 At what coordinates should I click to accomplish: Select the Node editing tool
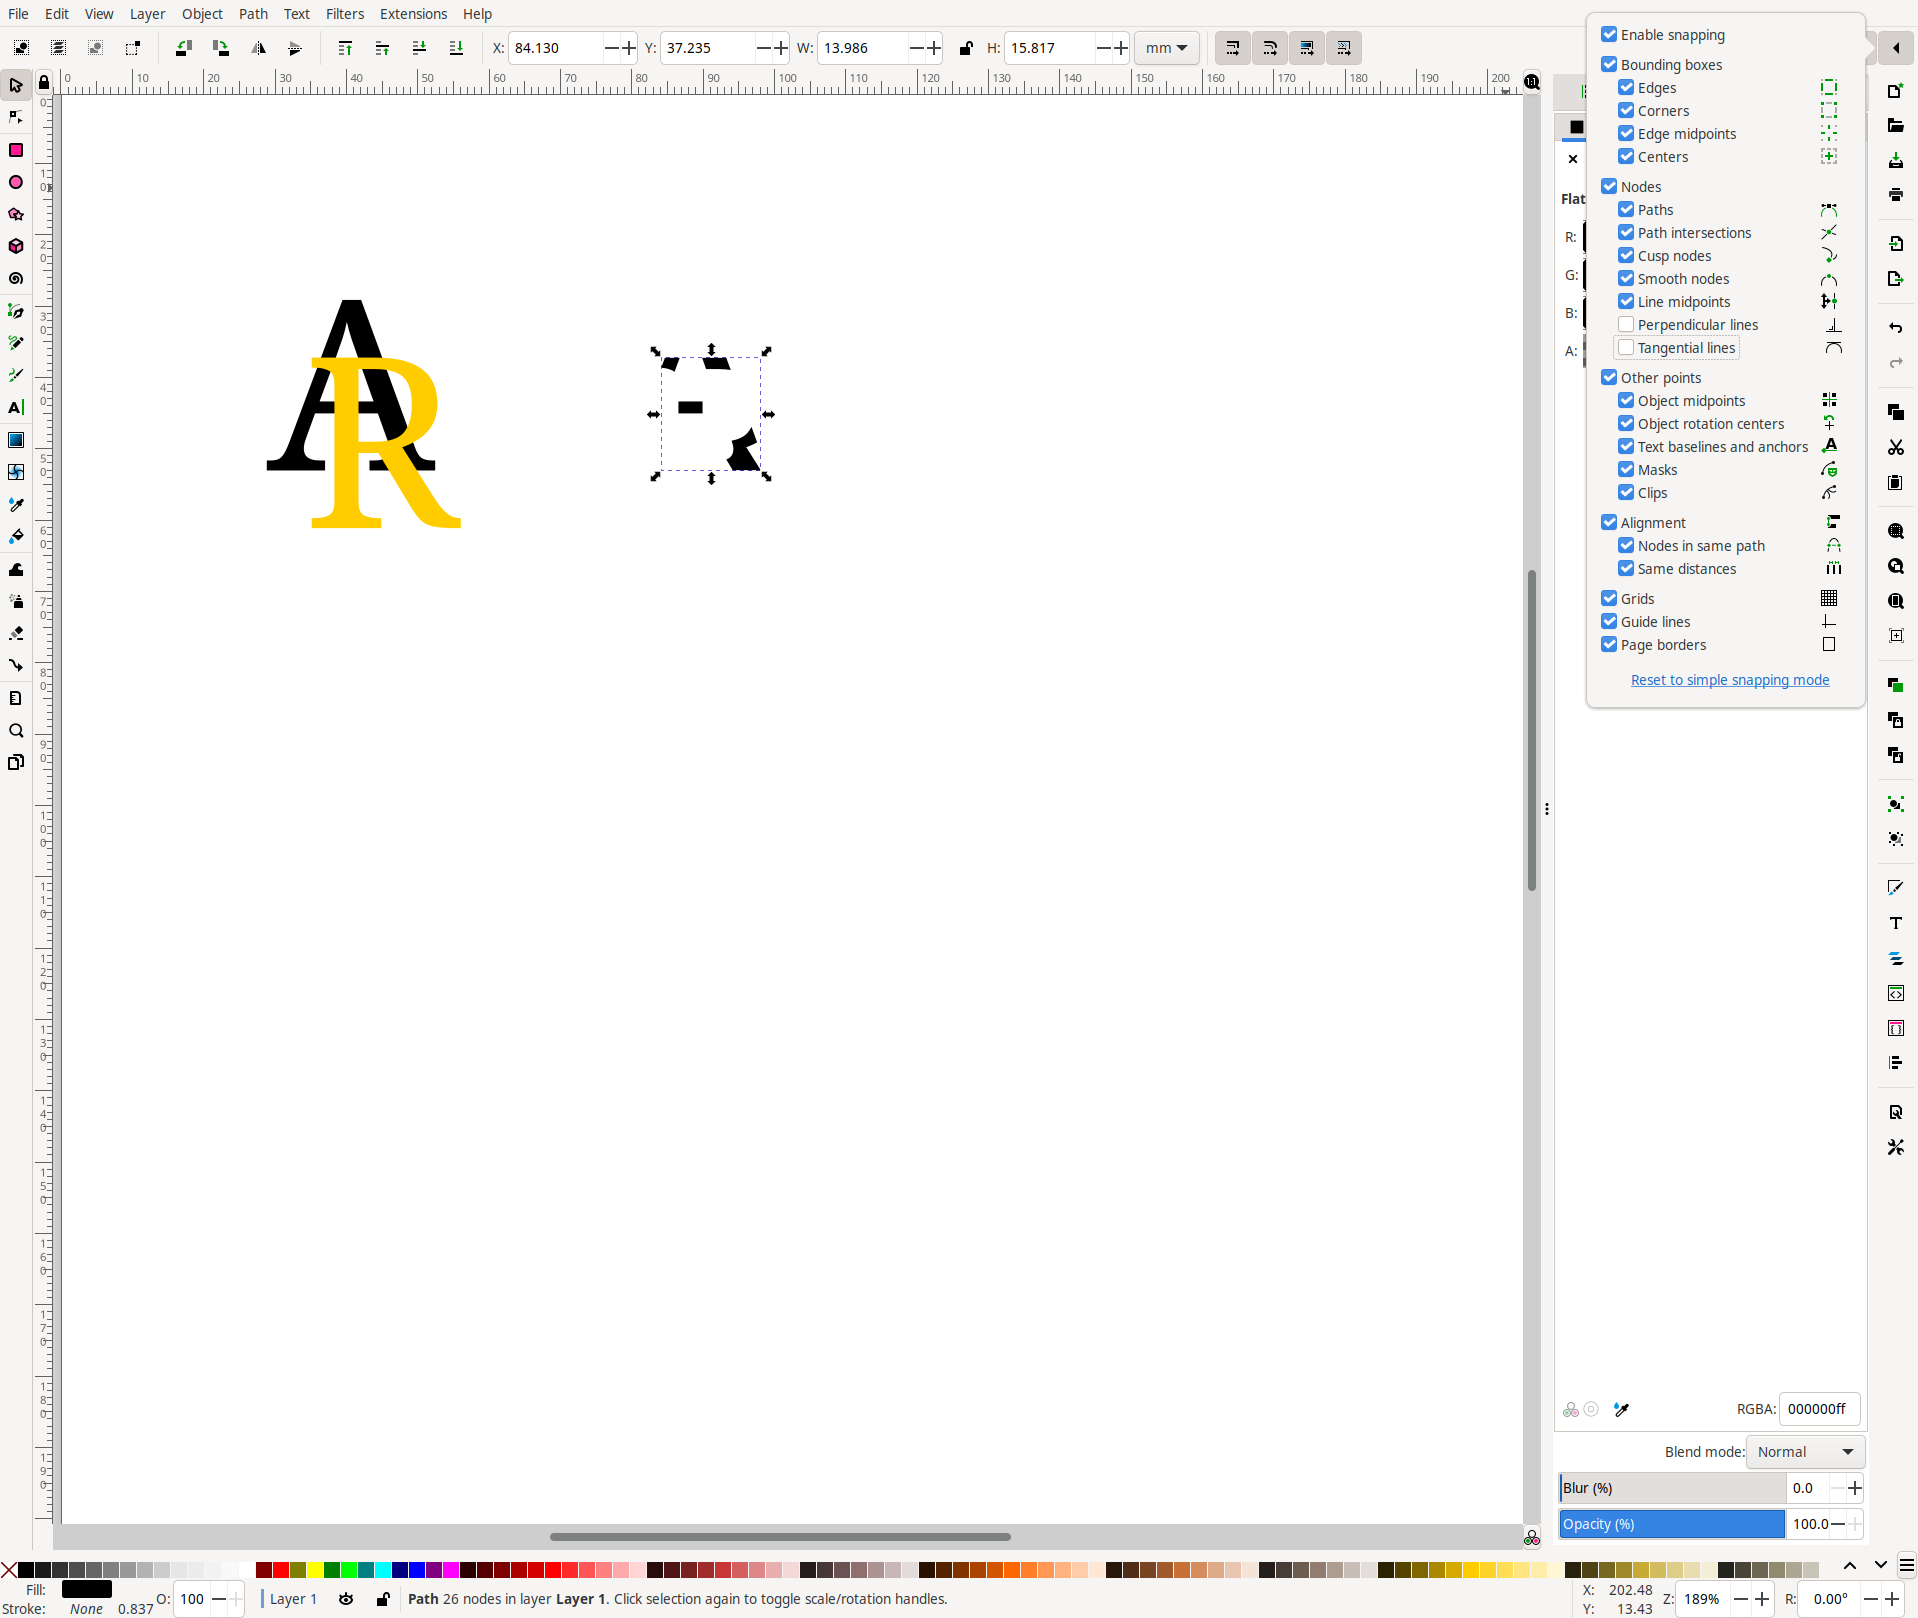coord(16,117)
